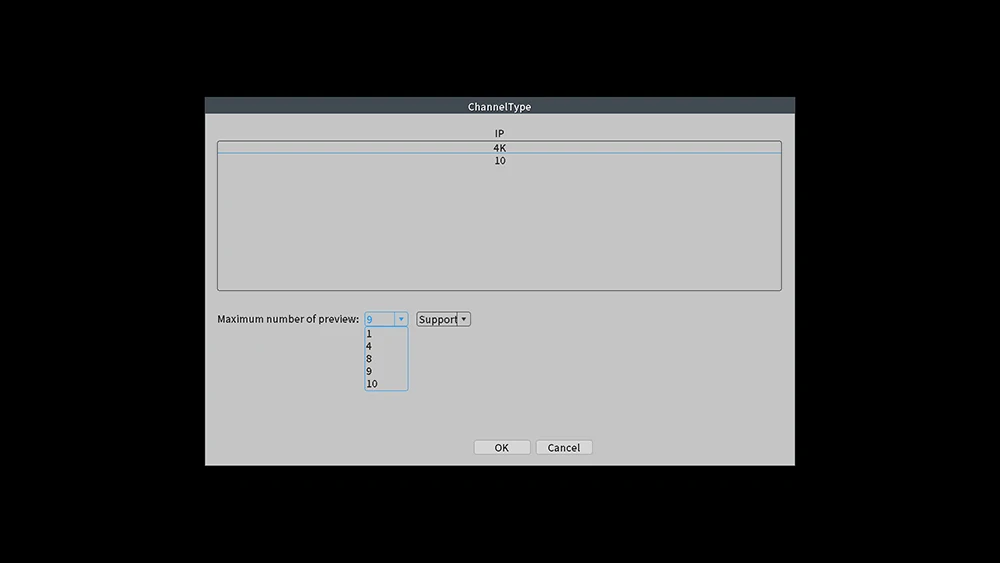Click the blue arrow of preview dropdown

coord(401,320)
